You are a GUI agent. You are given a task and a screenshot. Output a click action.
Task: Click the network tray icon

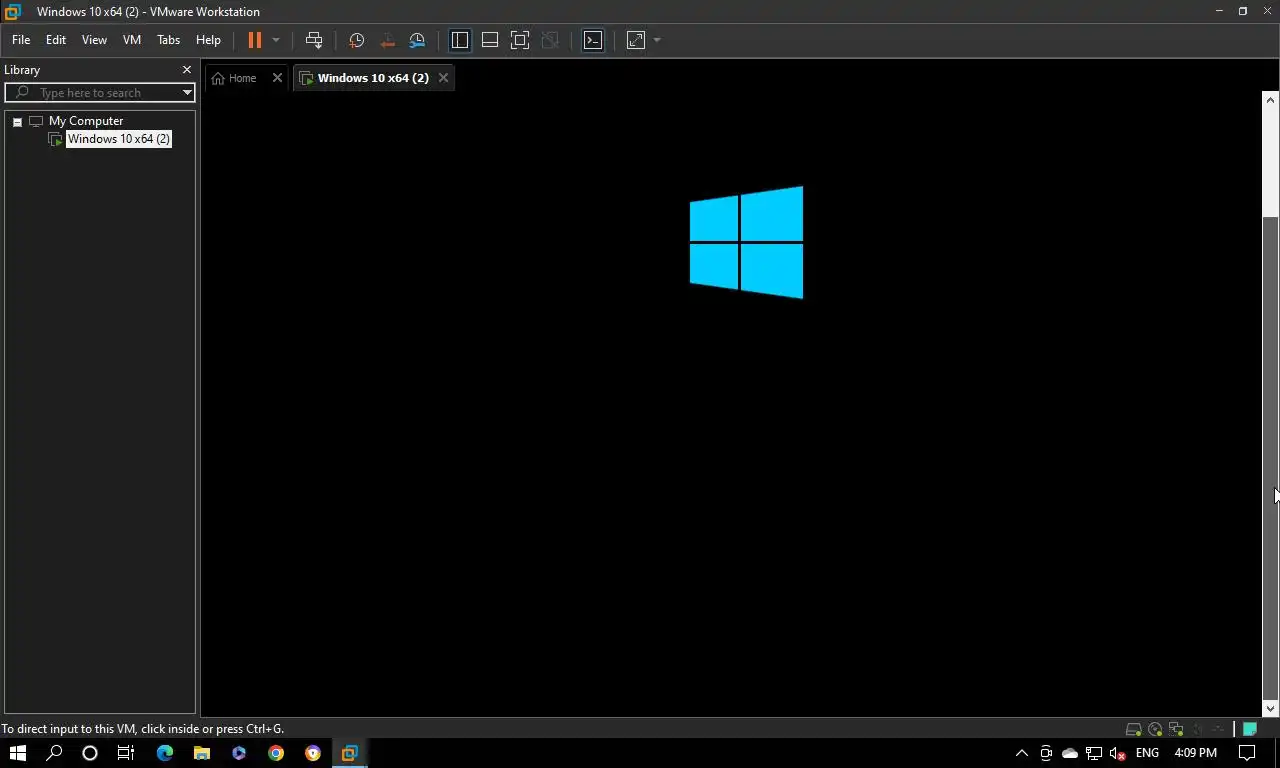pos(1094,753)
